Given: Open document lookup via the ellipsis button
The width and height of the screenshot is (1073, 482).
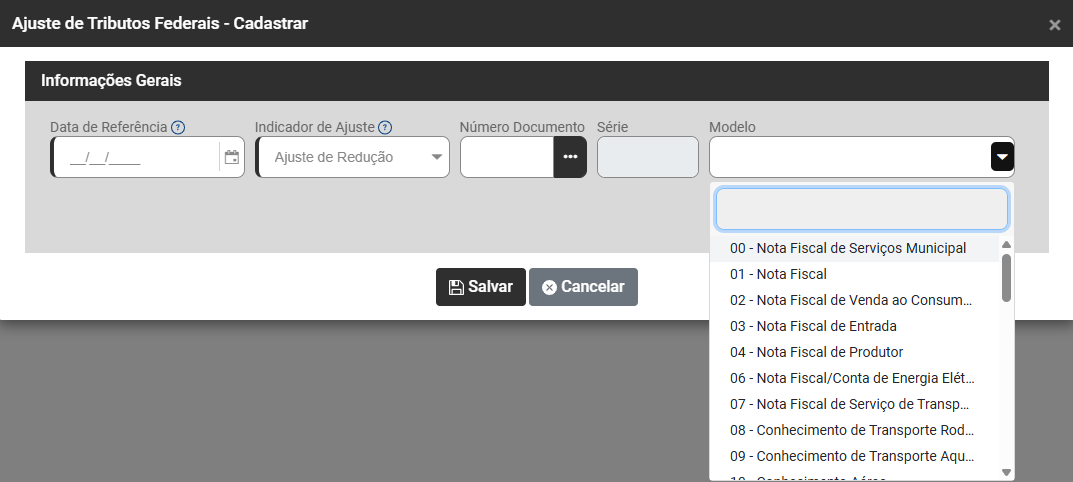Looking at the screenshot, I should [x=570, y=157].
